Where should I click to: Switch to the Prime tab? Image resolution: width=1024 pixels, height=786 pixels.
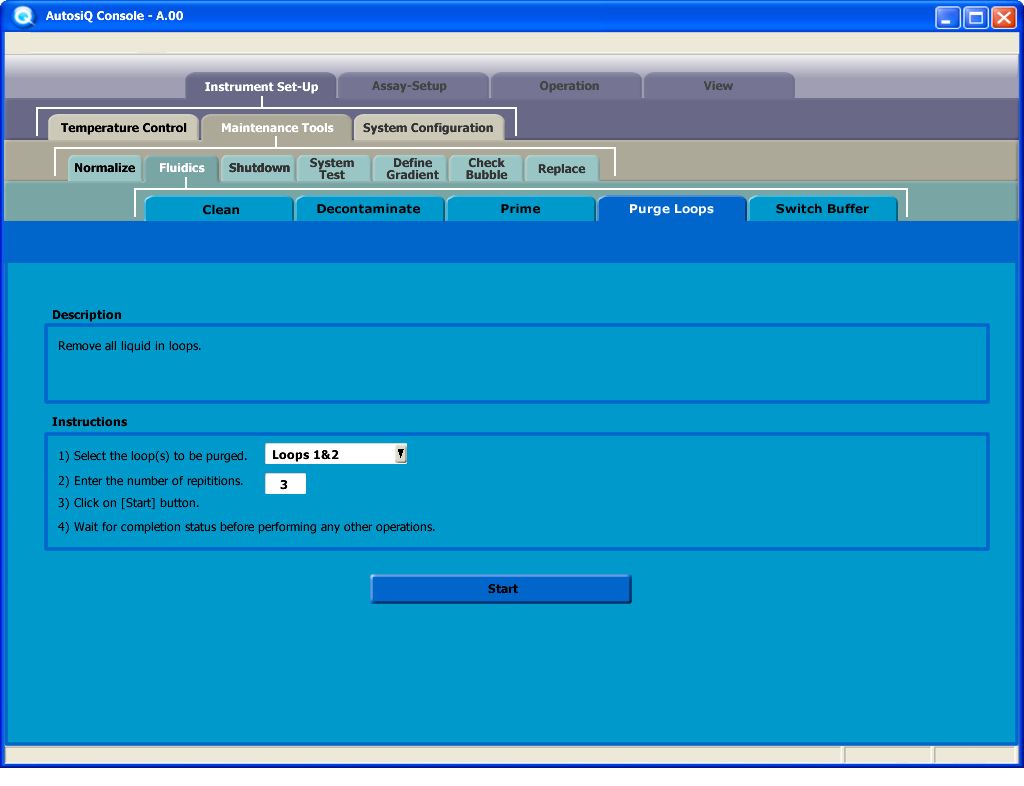pos(520,209)
